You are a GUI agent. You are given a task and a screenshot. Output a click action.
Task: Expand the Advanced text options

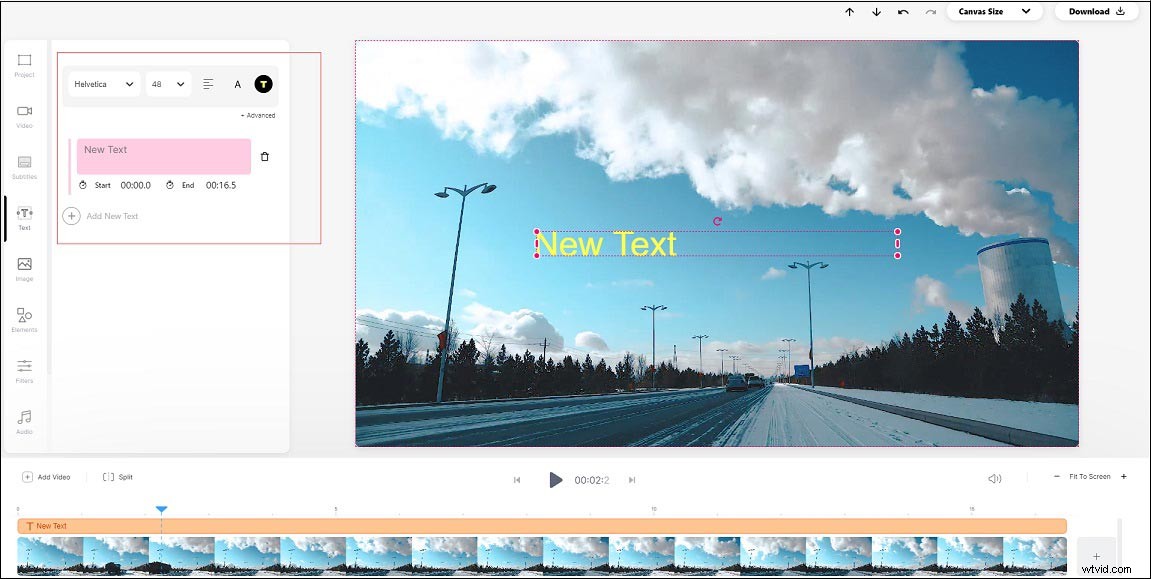click(x=257, y=115)
